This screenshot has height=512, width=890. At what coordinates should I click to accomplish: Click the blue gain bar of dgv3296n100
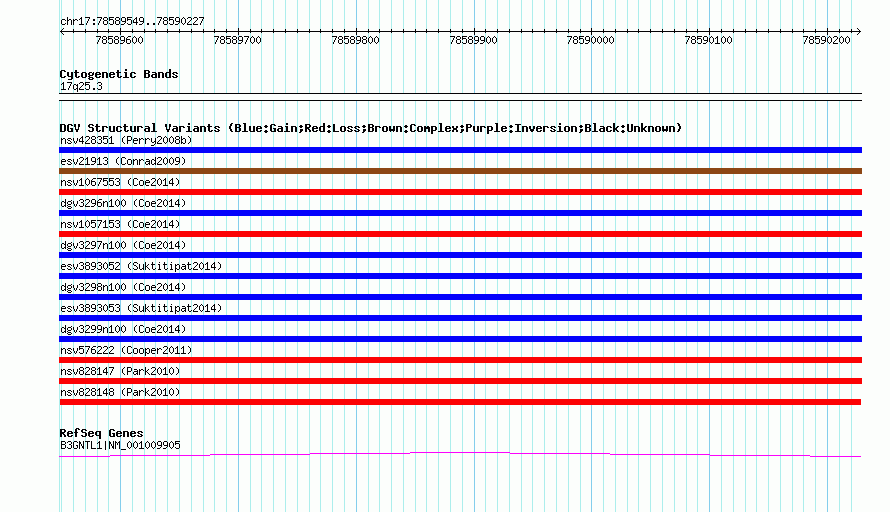[x=460, y=213]
